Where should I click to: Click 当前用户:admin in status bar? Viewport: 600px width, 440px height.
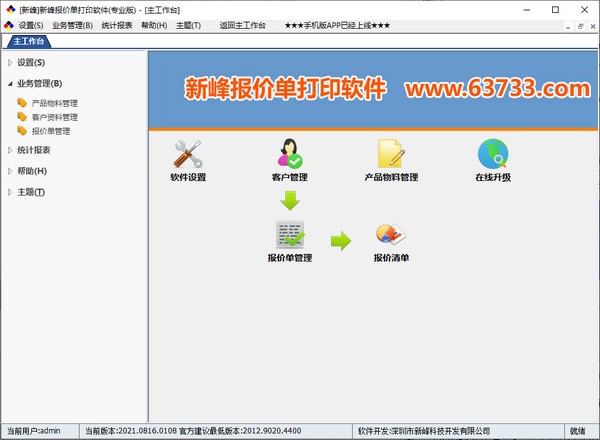34,431
